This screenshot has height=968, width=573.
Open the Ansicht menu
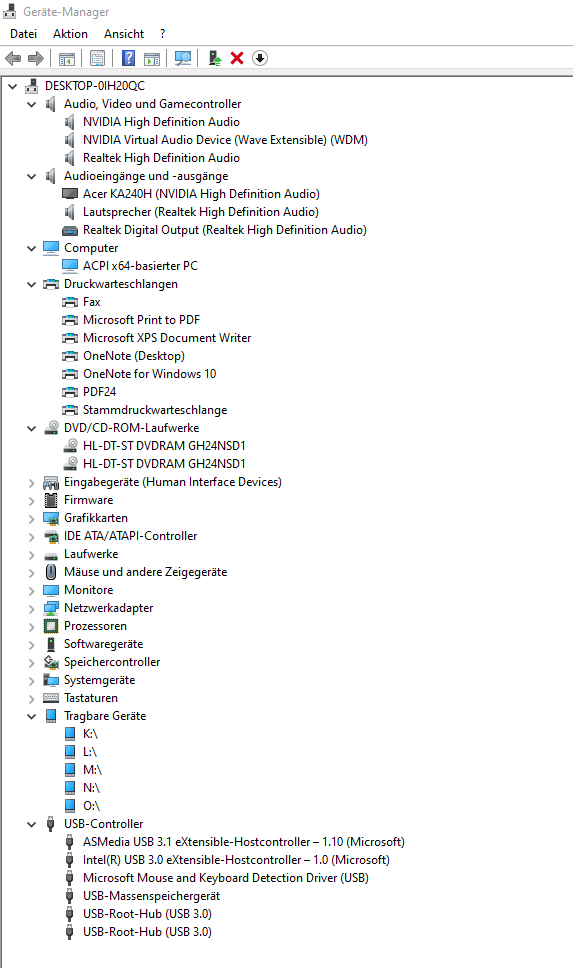(124, 34)
